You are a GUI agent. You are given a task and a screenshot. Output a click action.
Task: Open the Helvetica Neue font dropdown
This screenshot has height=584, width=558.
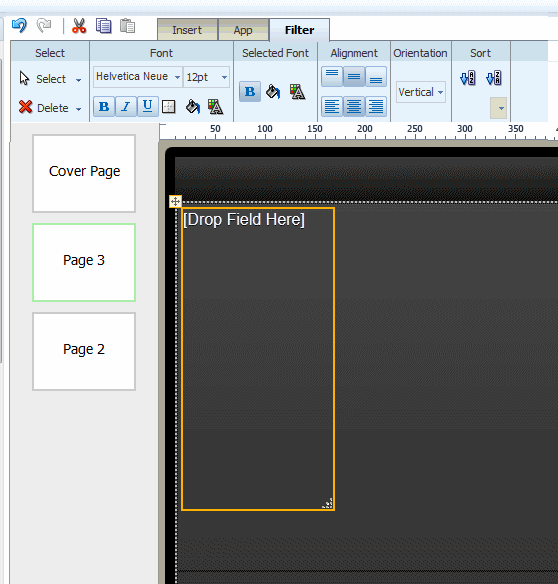pos(138,77)
